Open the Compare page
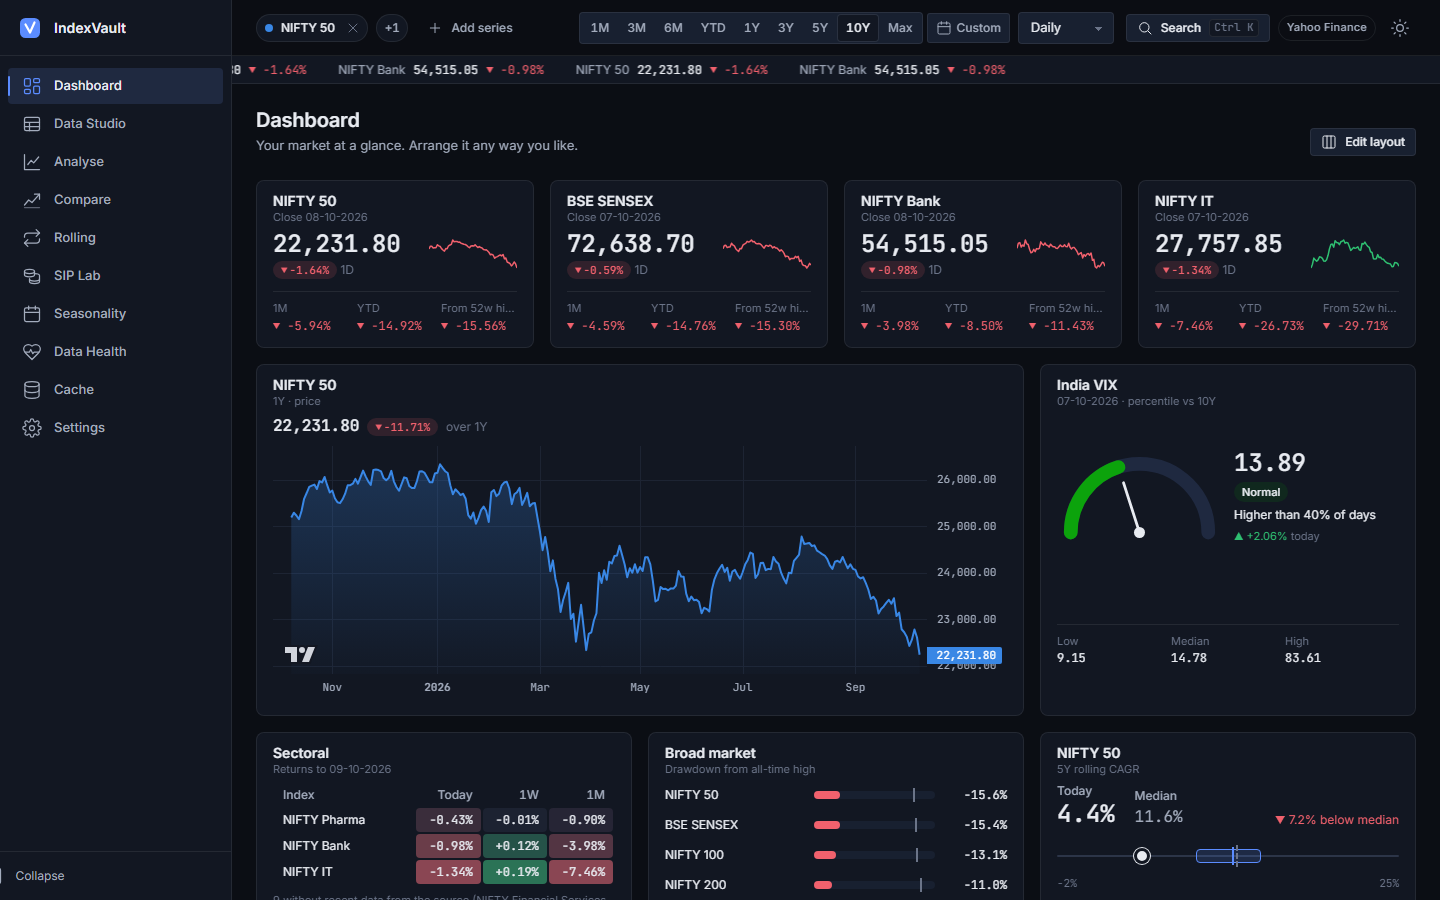Viewport: 1440px width, 900px height. tap(115, 200)
